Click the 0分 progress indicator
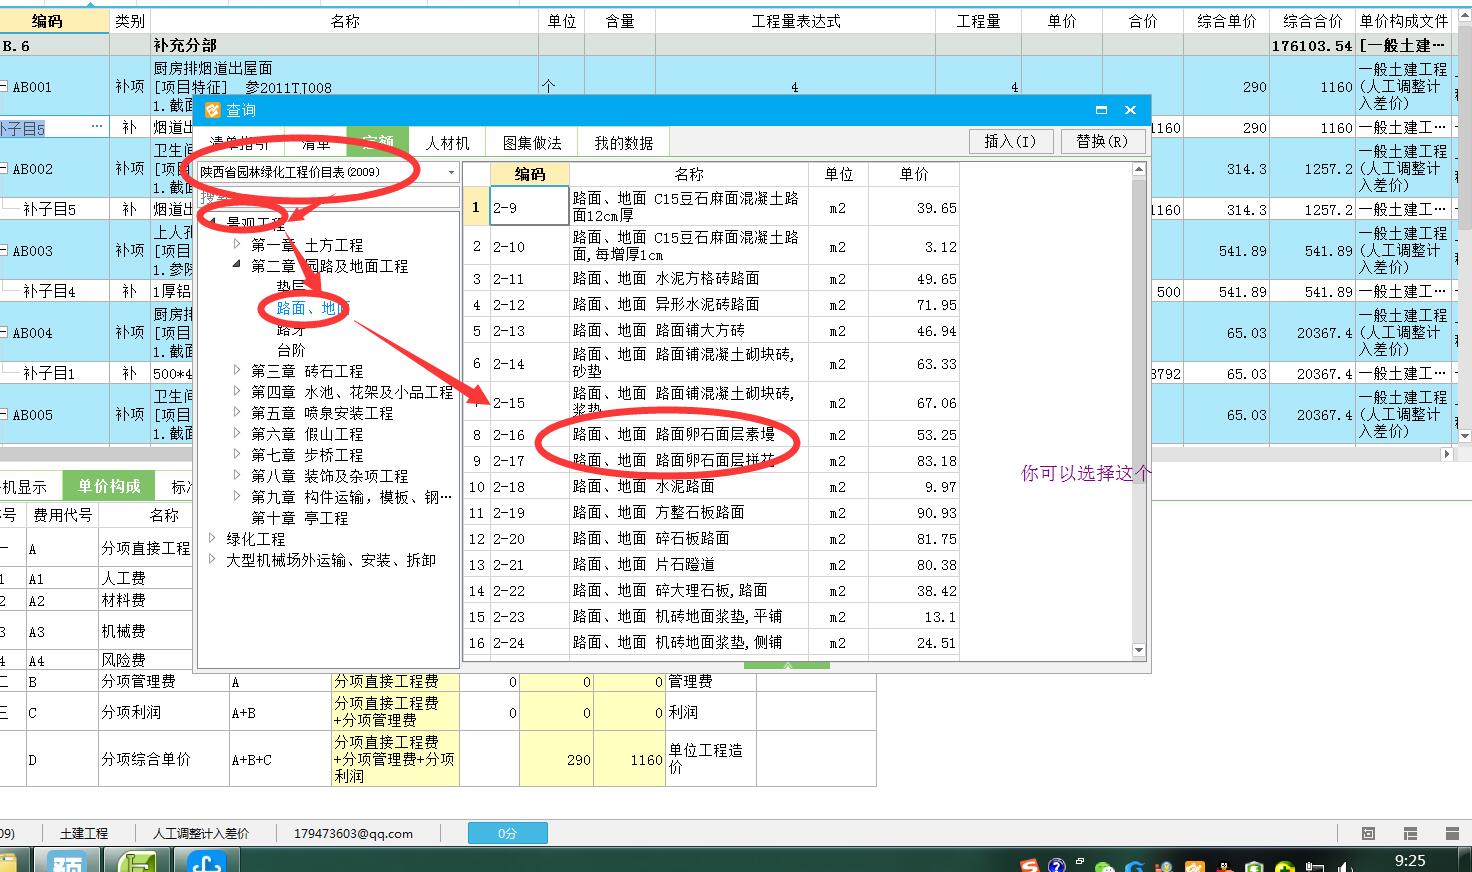Viewport: 1472px width, 872px height. [x=508, y=833]
